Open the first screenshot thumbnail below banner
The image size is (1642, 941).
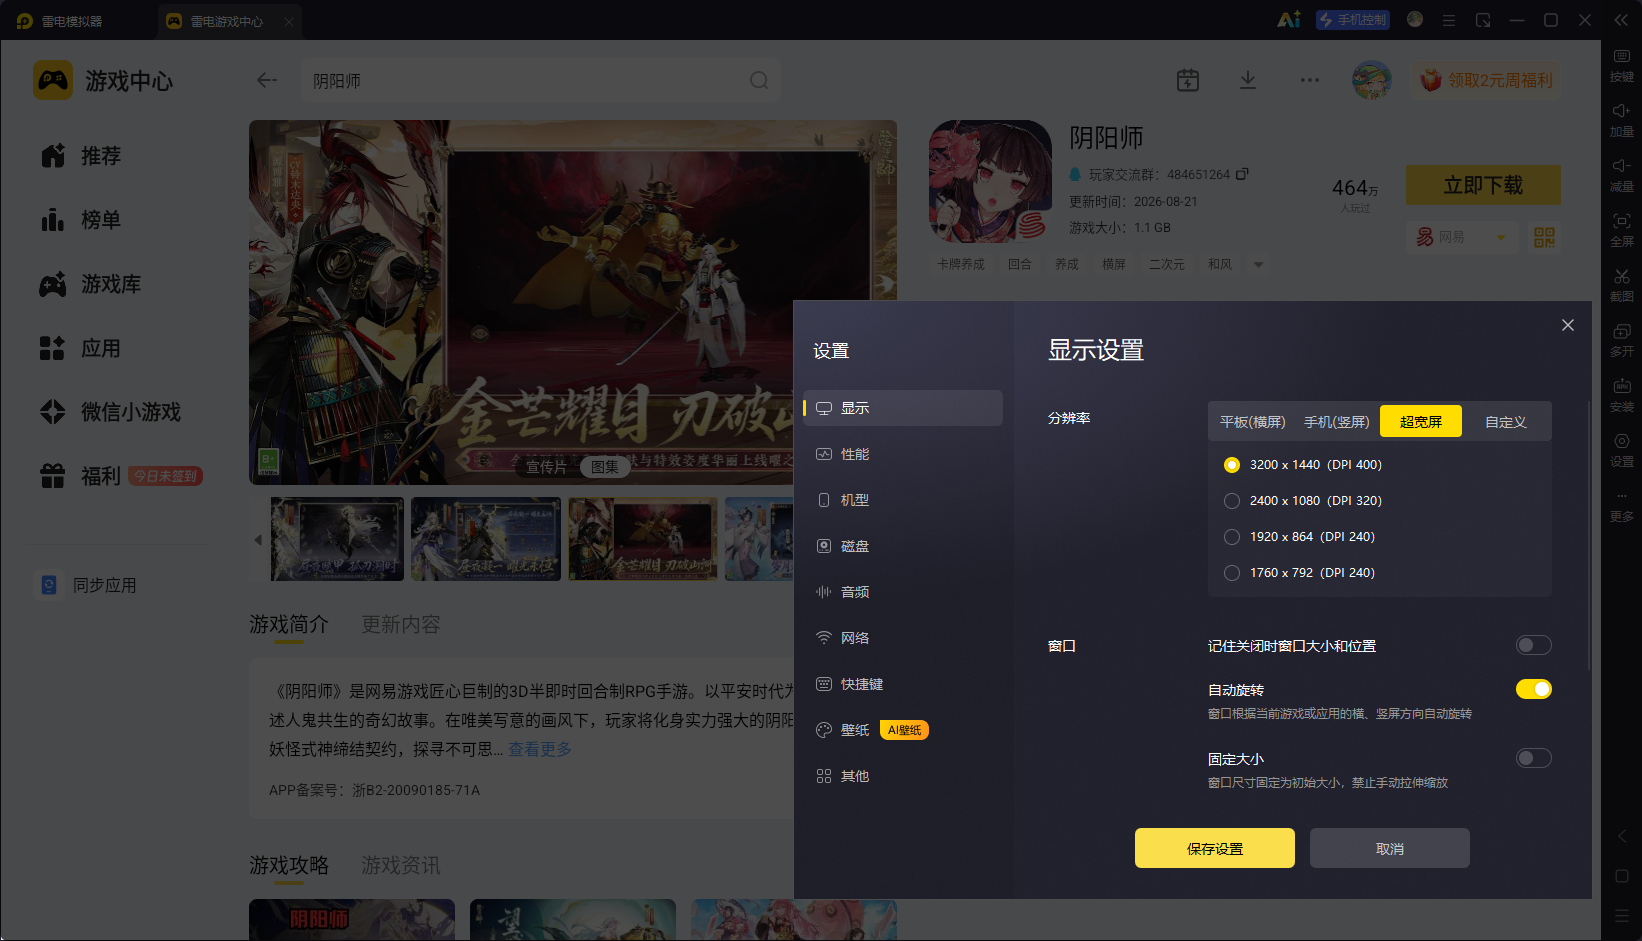tap(338, 539)
